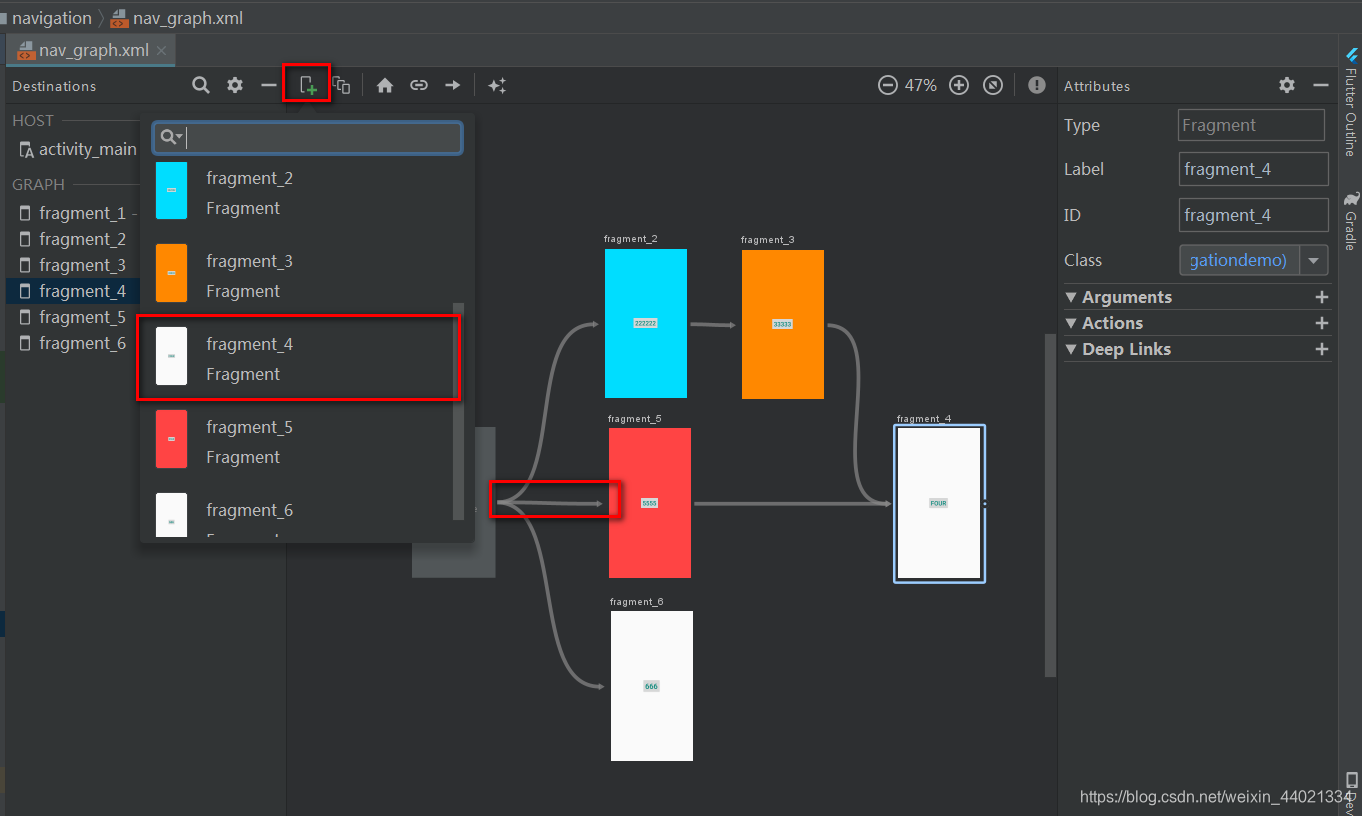Screen dimensions: 1362x816
Task: Choose fragment_2 in the destination popup
Action: (299, 192)
